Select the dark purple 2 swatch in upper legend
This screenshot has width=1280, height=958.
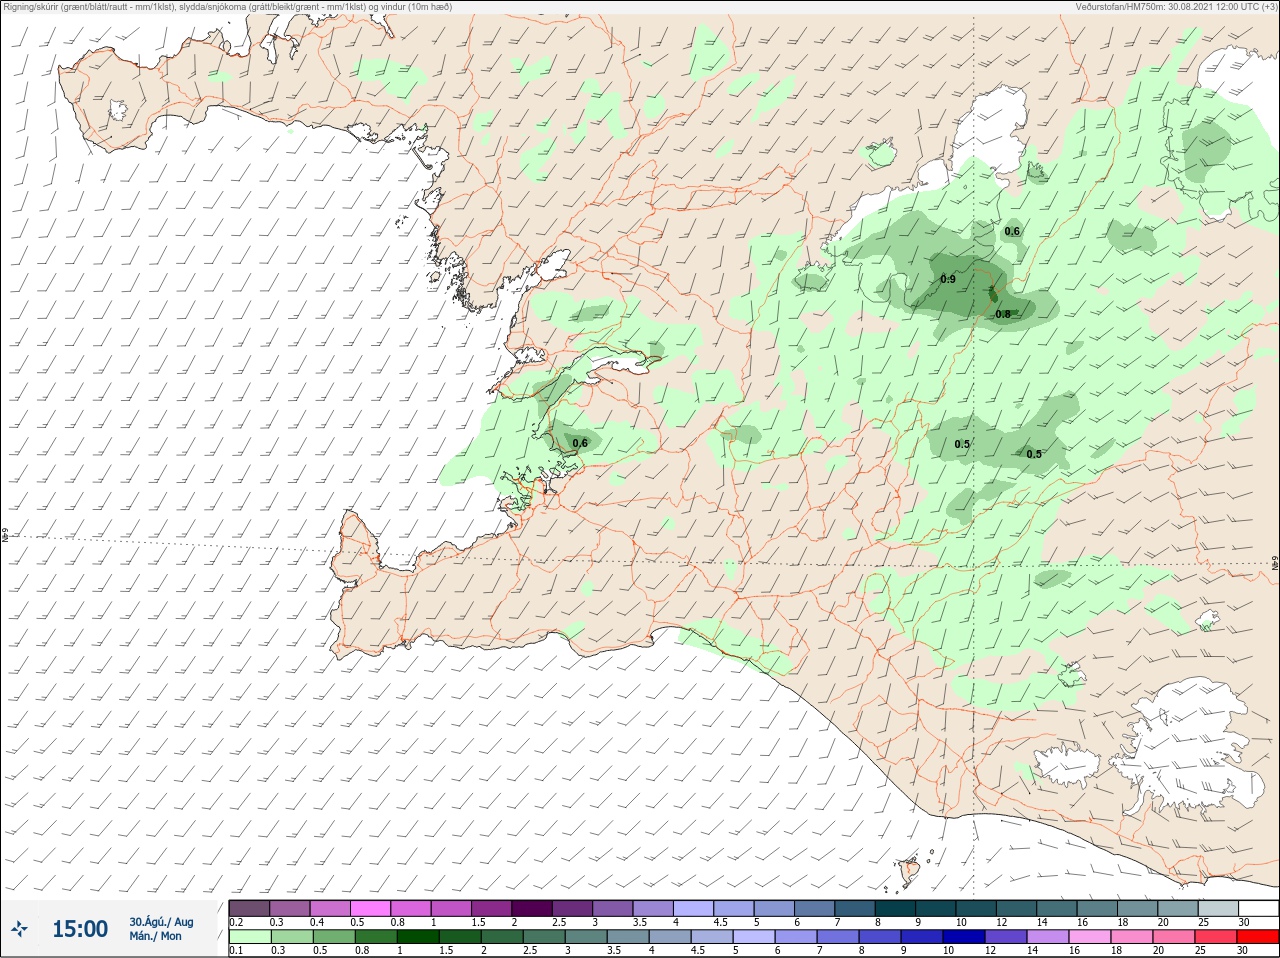[531, 908]
